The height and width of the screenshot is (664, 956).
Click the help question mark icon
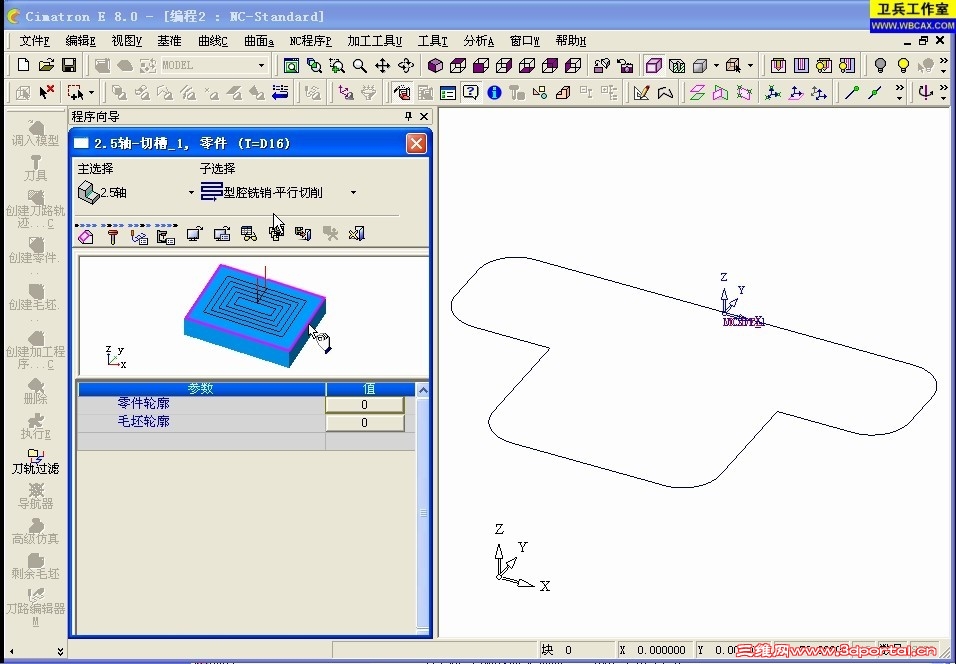[471, 93]
